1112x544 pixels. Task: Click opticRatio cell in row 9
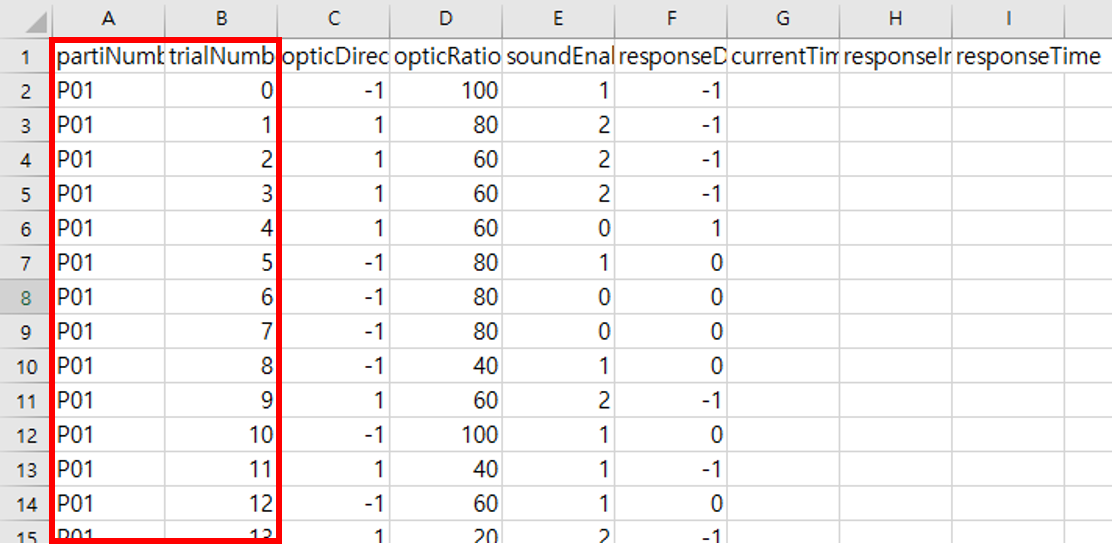tap(445, 332)
